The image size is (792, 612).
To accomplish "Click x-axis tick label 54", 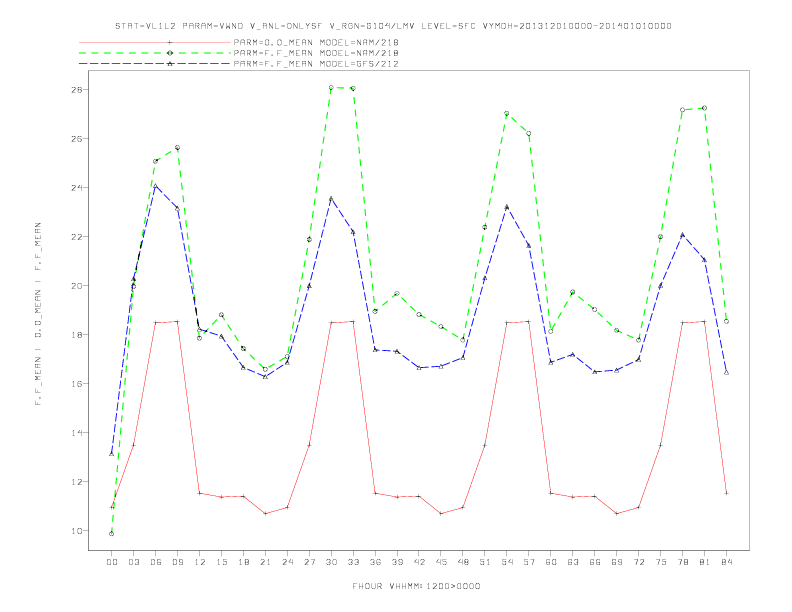I will tap(507, 562).
